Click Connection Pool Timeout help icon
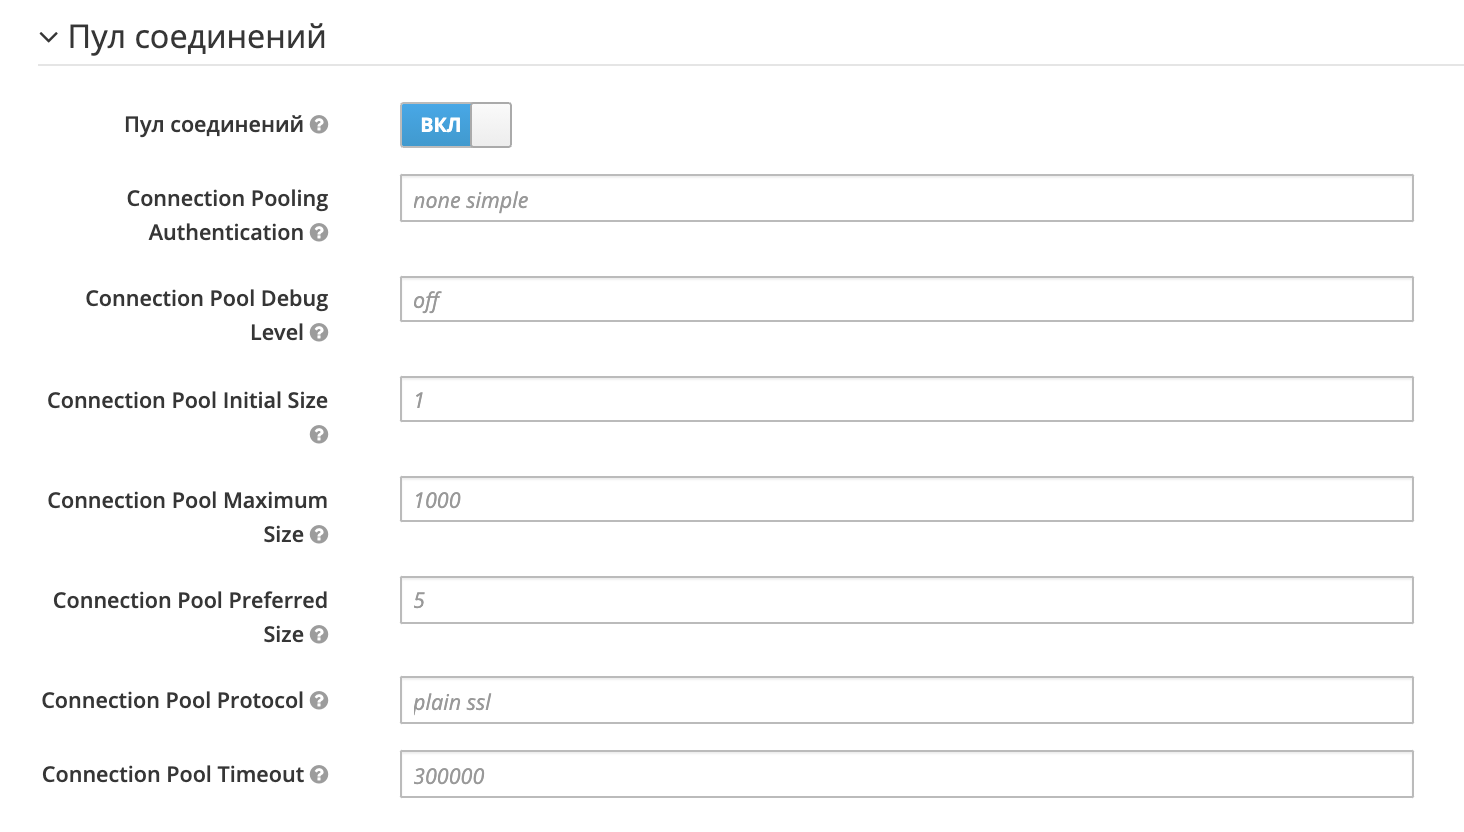Image resolution: width=1464 pixels, height=832 pixels. [319, 775]
